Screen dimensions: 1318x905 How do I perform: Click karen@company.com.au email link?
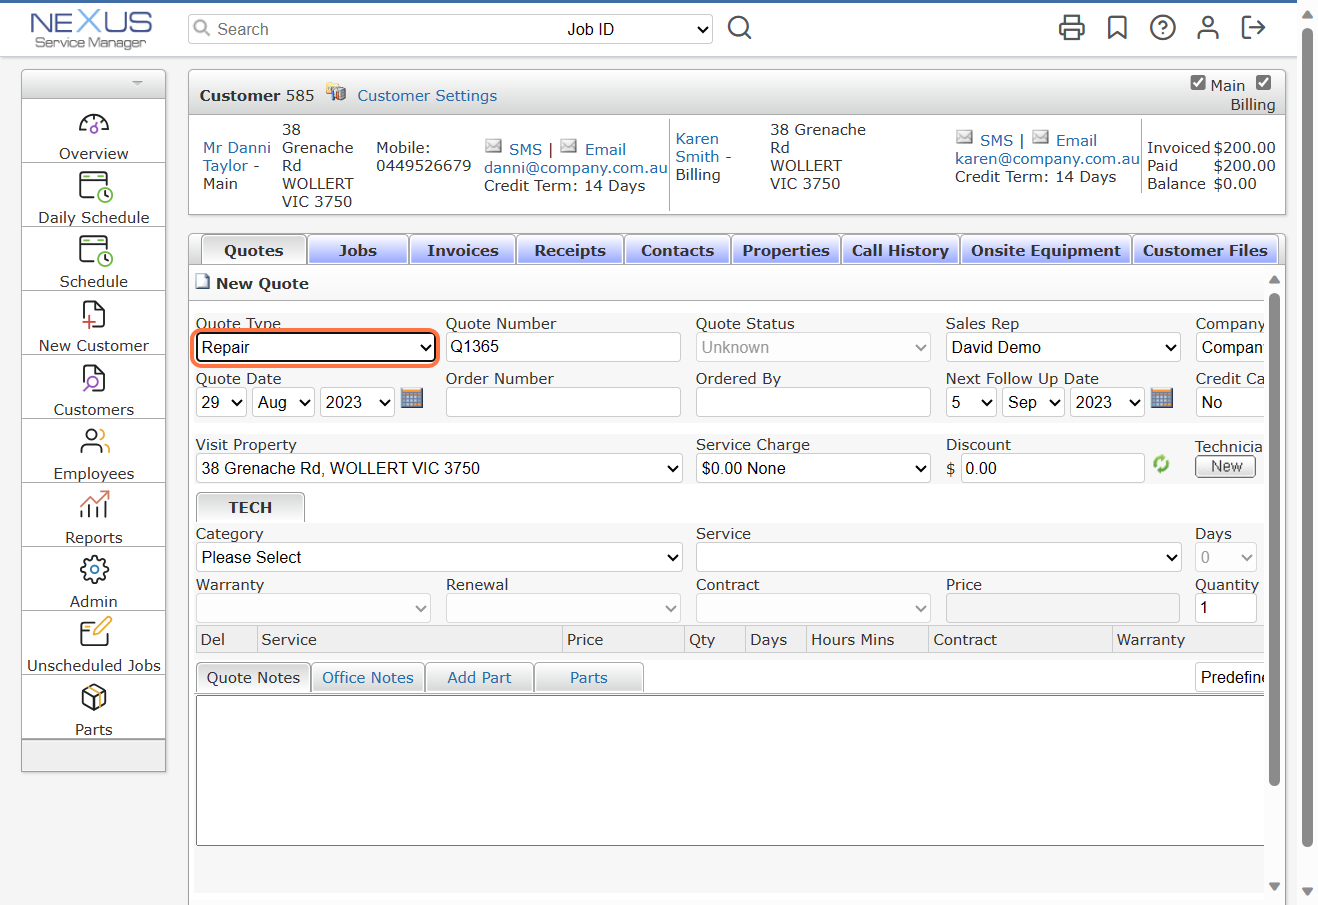click(x=1047, y=158)
